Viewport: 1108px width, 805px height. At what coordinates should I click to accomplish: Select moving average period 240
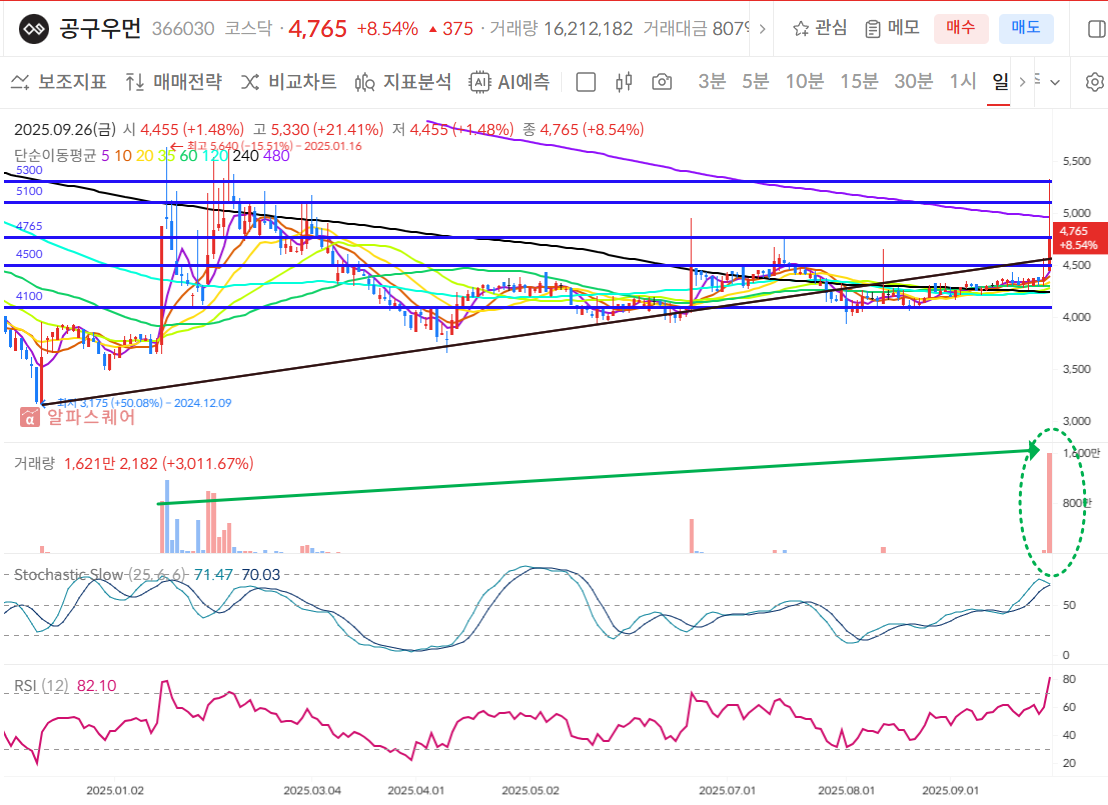click(245, 155)
